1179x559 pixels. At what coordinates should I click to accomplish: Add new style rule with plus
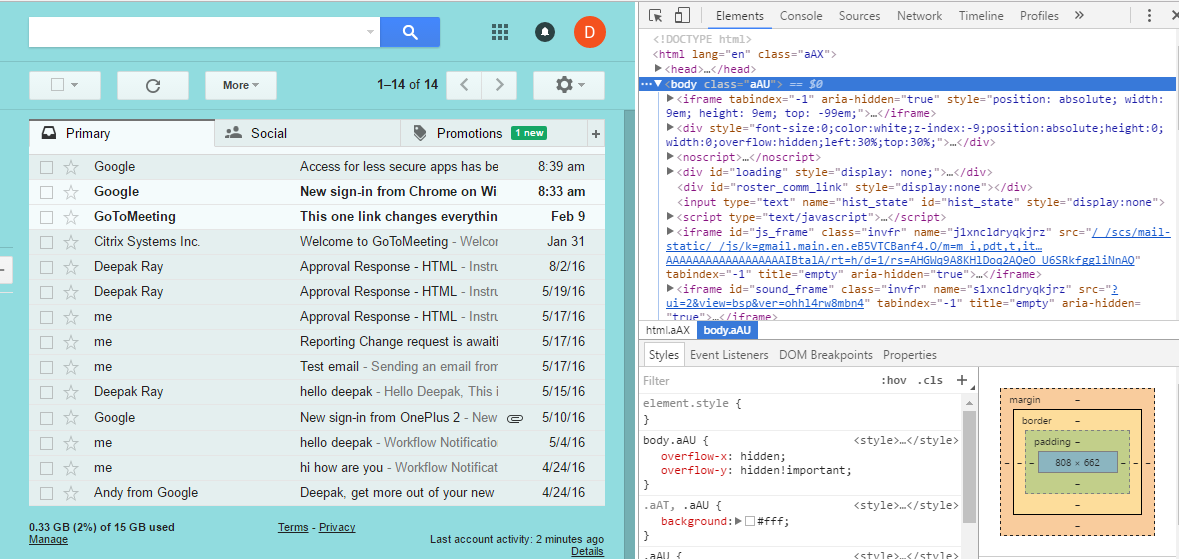961,380
